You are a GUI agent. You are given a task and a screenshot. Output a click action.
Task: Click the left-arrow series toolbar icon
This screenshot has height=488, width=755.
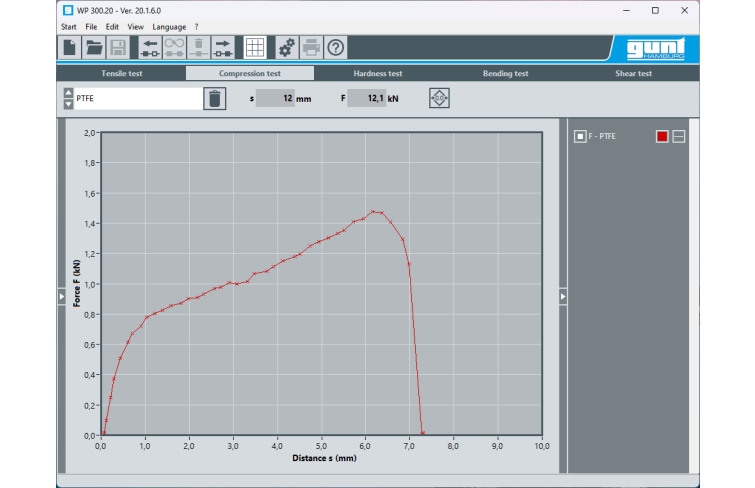[x=150, y=47]
